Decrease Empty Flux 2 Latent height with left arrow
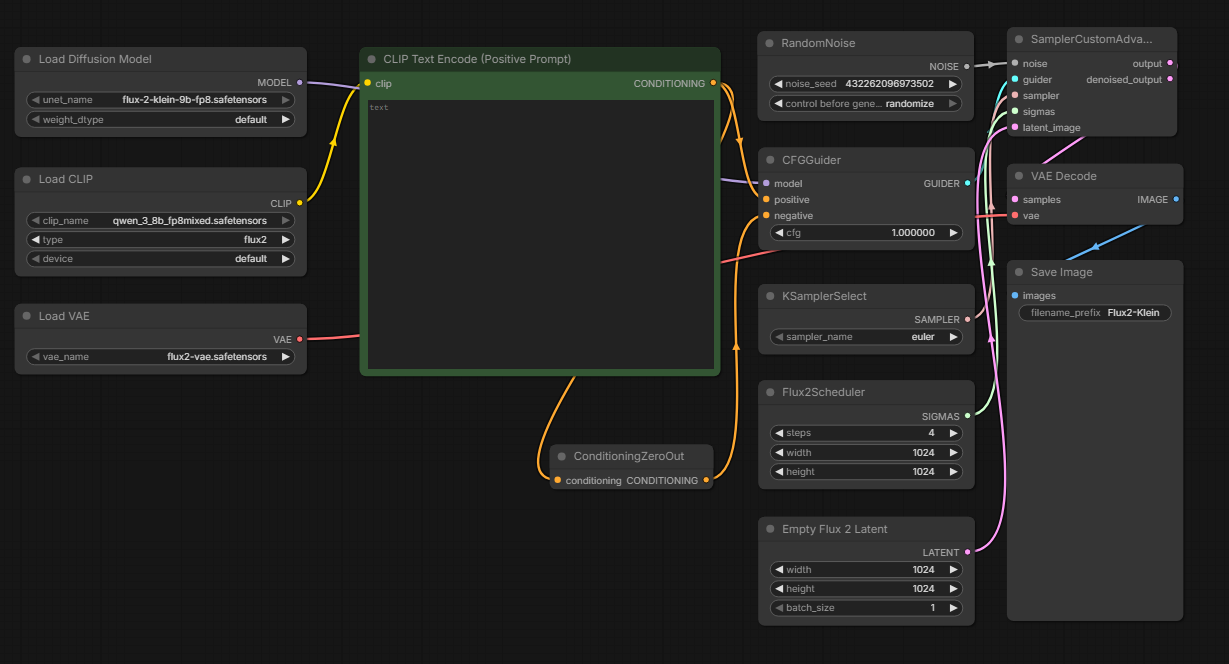Image resolution: width=1229 pixels, height=664 pixels. pyautogui.click(x=779, y=589)
